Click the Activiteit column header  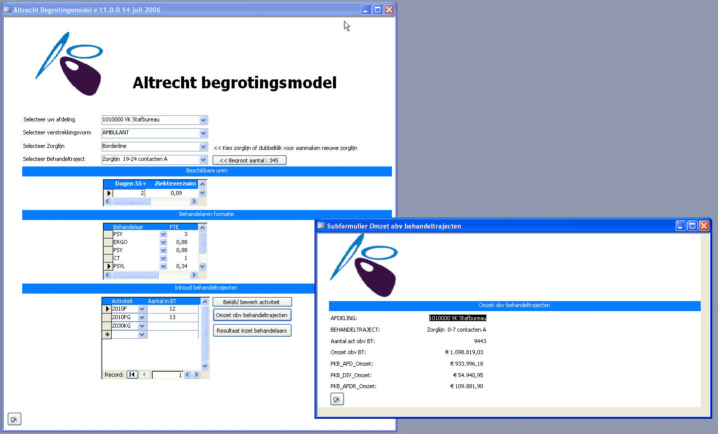point(124,301)
